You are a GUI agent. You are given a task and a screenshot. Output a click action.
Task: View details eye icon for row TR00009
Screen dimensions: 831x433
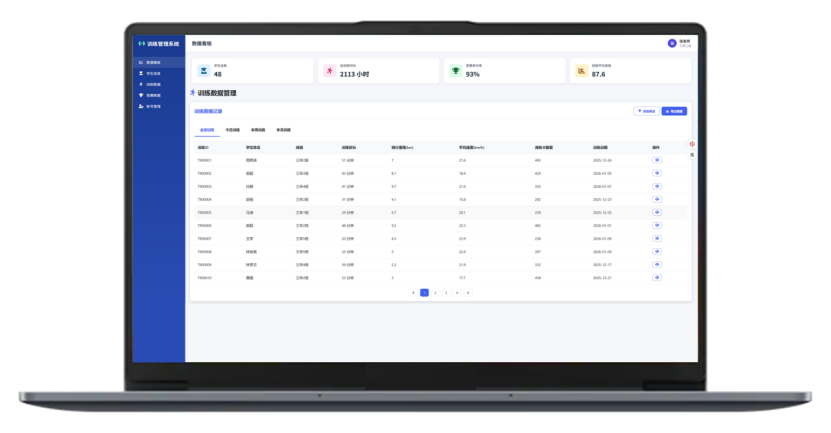657,264
